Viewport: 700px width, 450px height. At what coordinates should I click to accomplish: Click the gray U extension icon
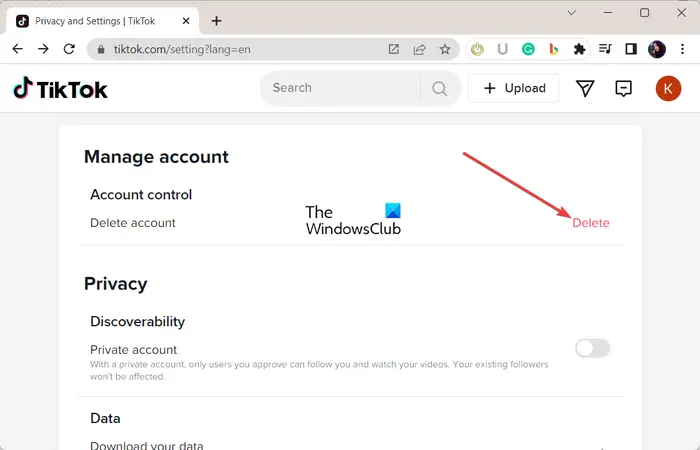(503, 49)
